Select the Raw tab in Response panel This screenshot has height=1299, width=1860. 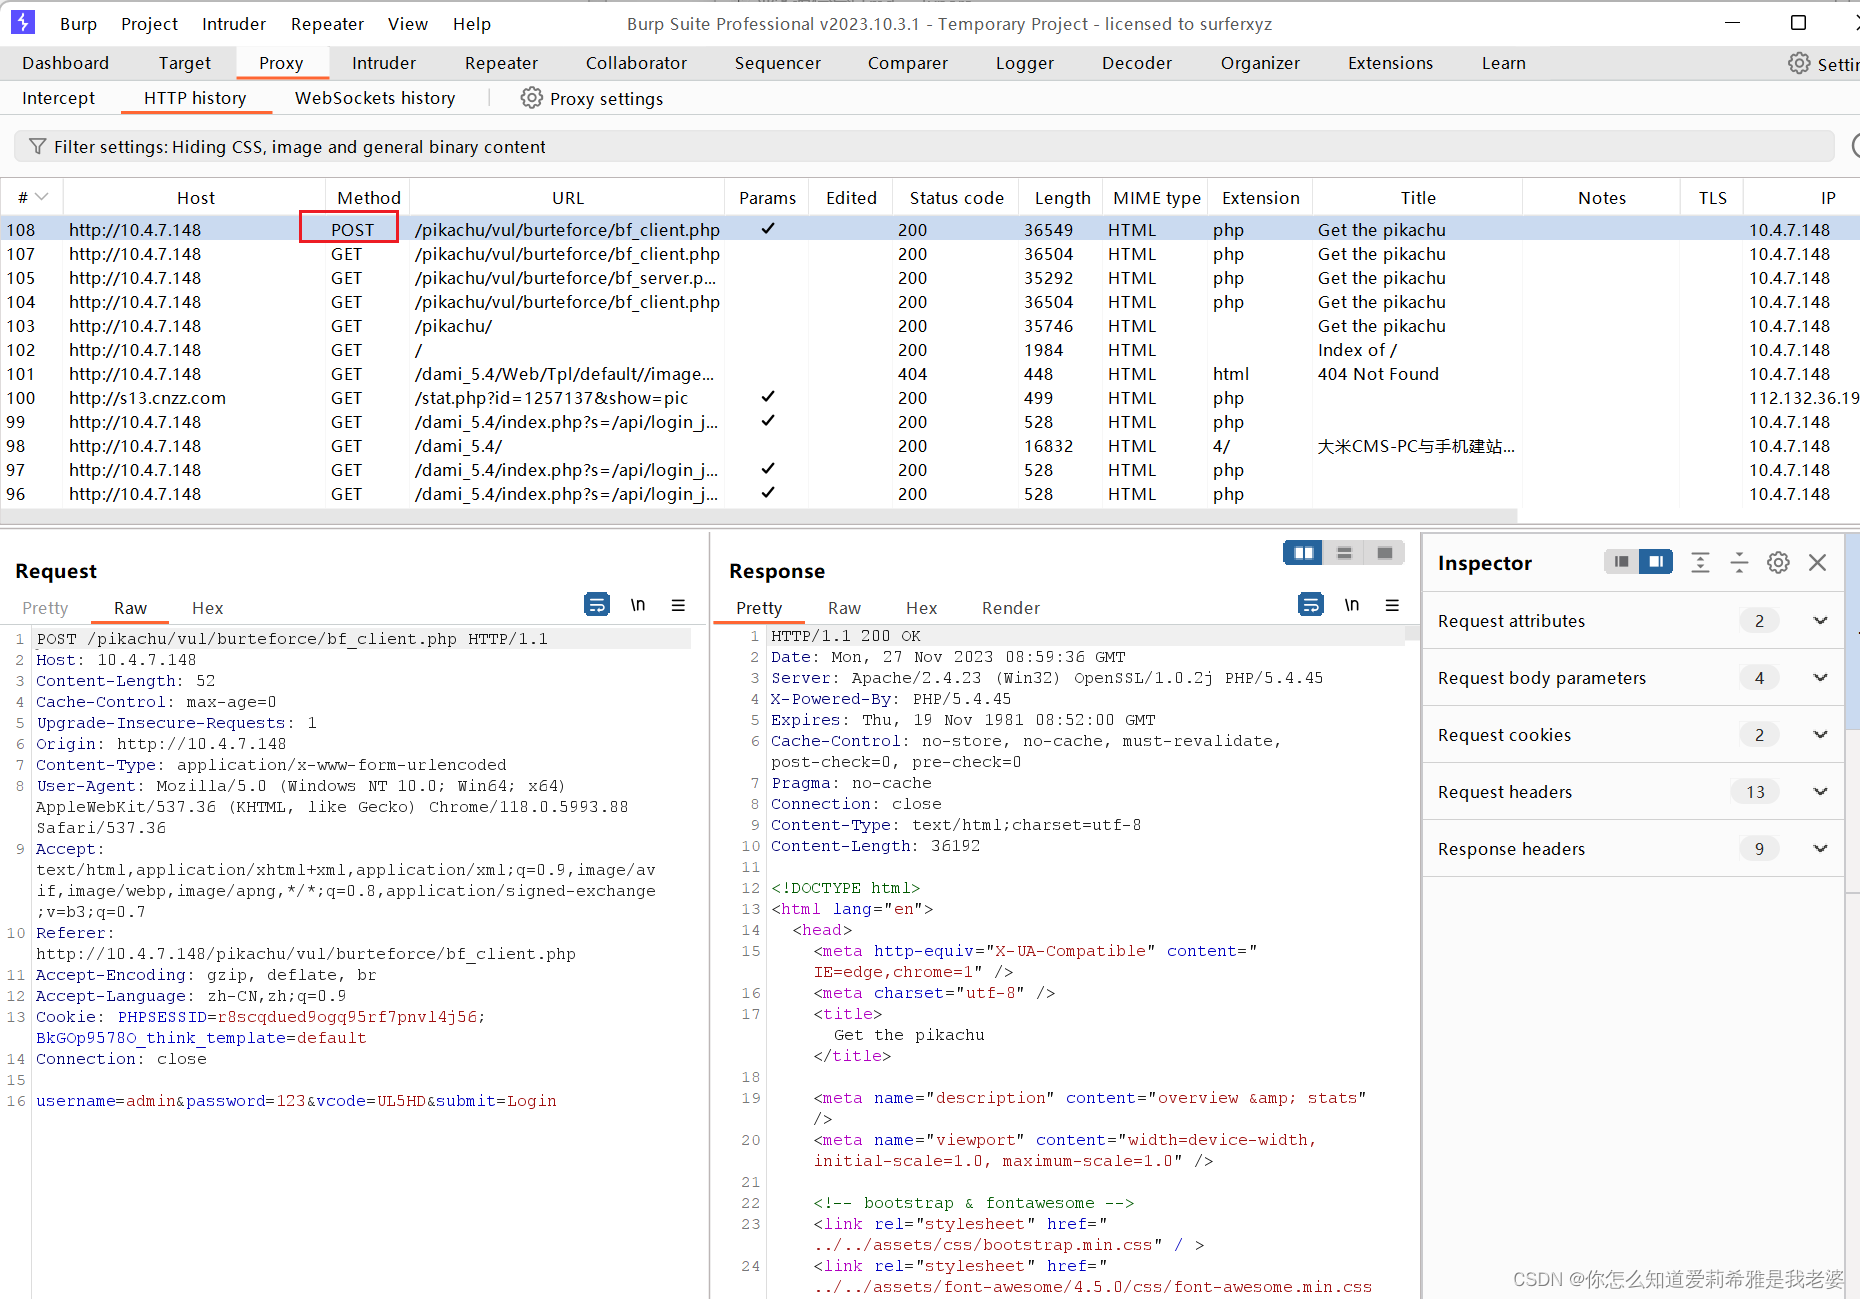coord(844,608)
